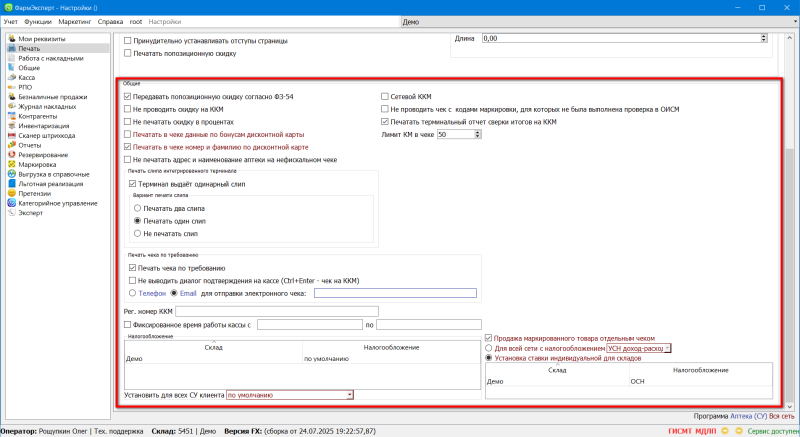Image resolution: width=800 pixels, height=437 pixels.
Task: Open Отчеты section via its icon
Action: coord(10,145)
